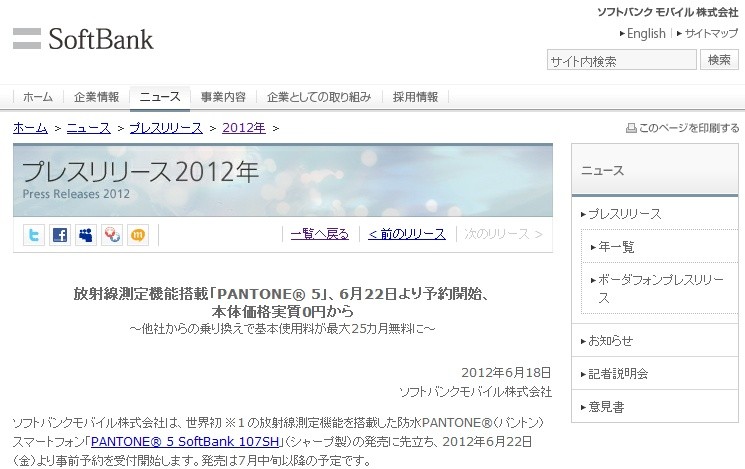Go to the 事業内容 menu item

coord(223,97)
